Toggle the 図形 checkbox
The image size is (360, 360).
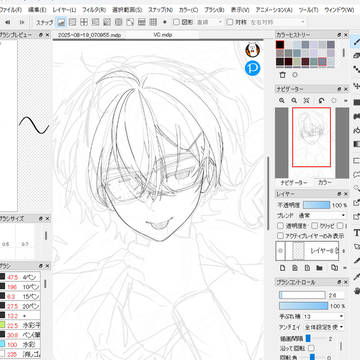[x=177, y=22]
